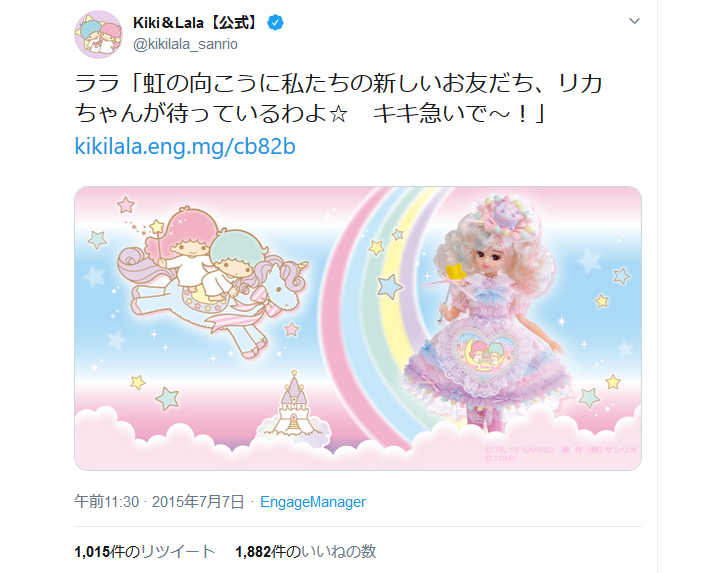This screenshot has height=573, width=720.
Task: View the 1,882件のいいねの数 list
Action: point(306,551)
